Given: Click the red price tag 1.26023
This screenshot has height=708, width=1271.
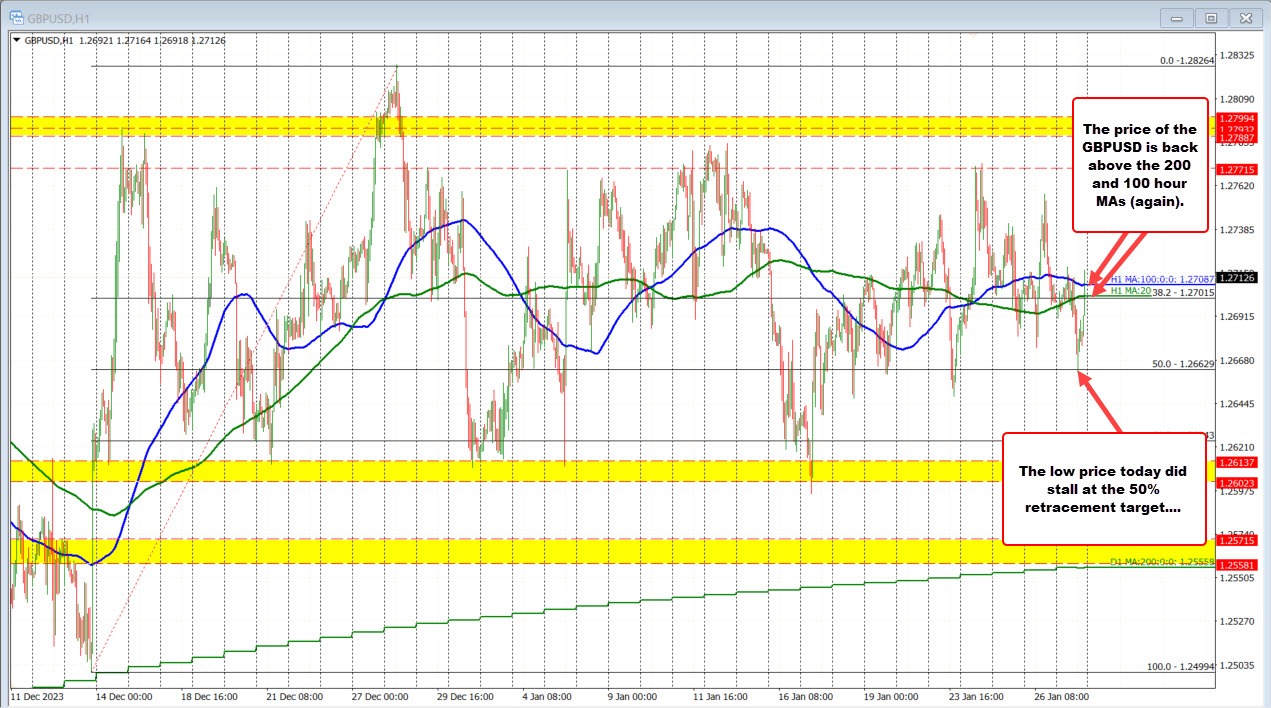Looking at the screenshot, I should pos(1239,482).
